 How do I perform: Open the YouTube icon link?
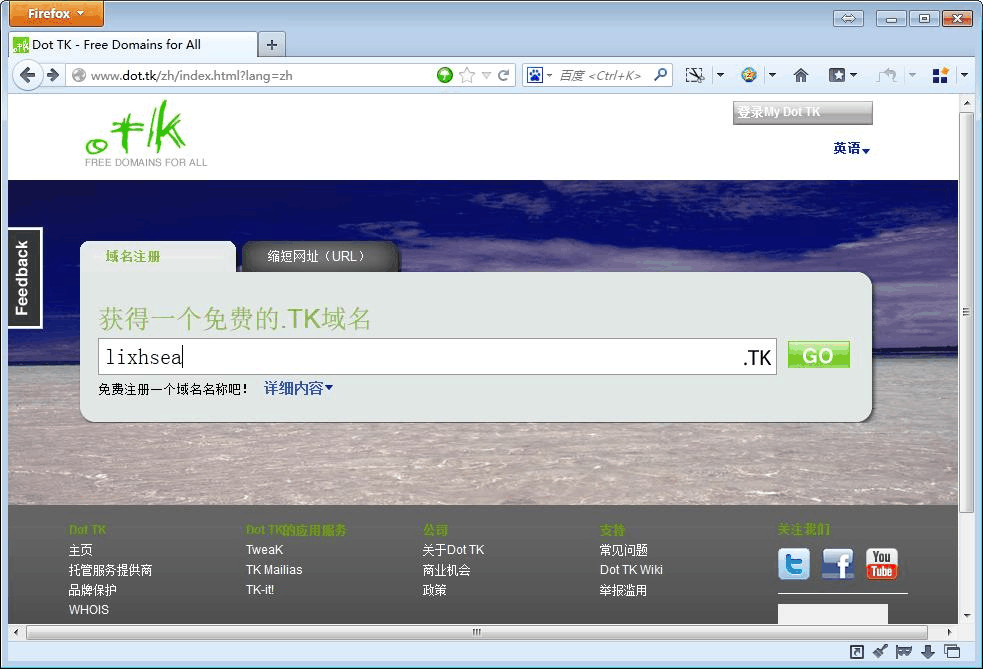click(x=881, y=564)
